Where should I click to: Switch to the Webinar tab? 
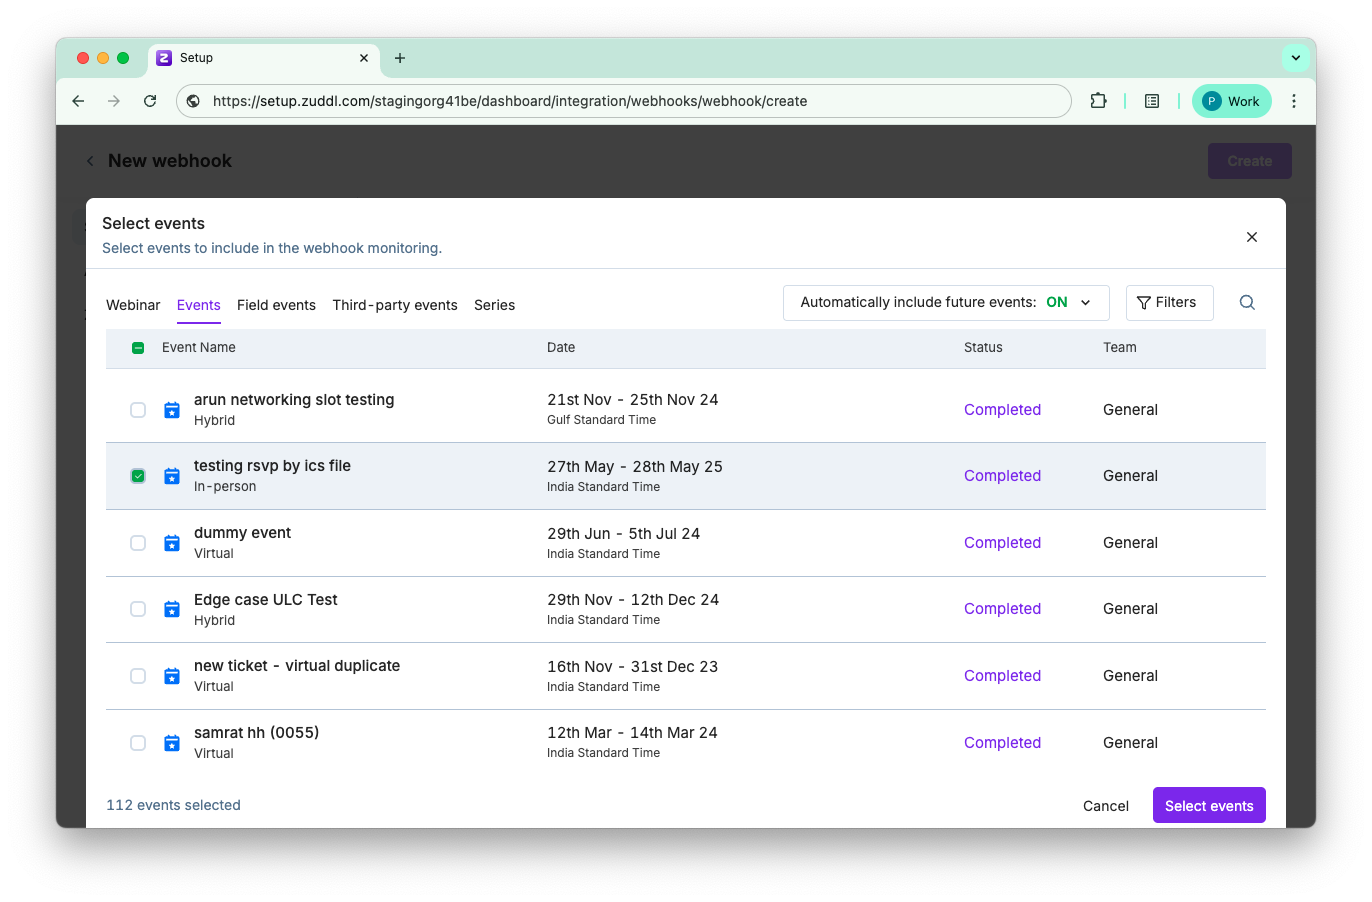pos(133,305)
